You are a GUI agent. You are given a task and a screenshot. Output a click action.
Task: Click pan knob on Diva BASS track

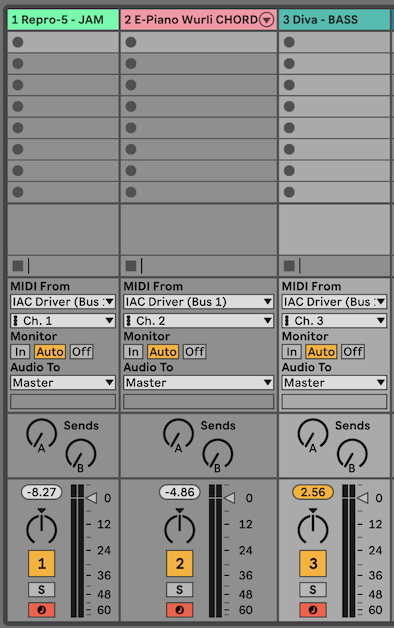[313, 529]
